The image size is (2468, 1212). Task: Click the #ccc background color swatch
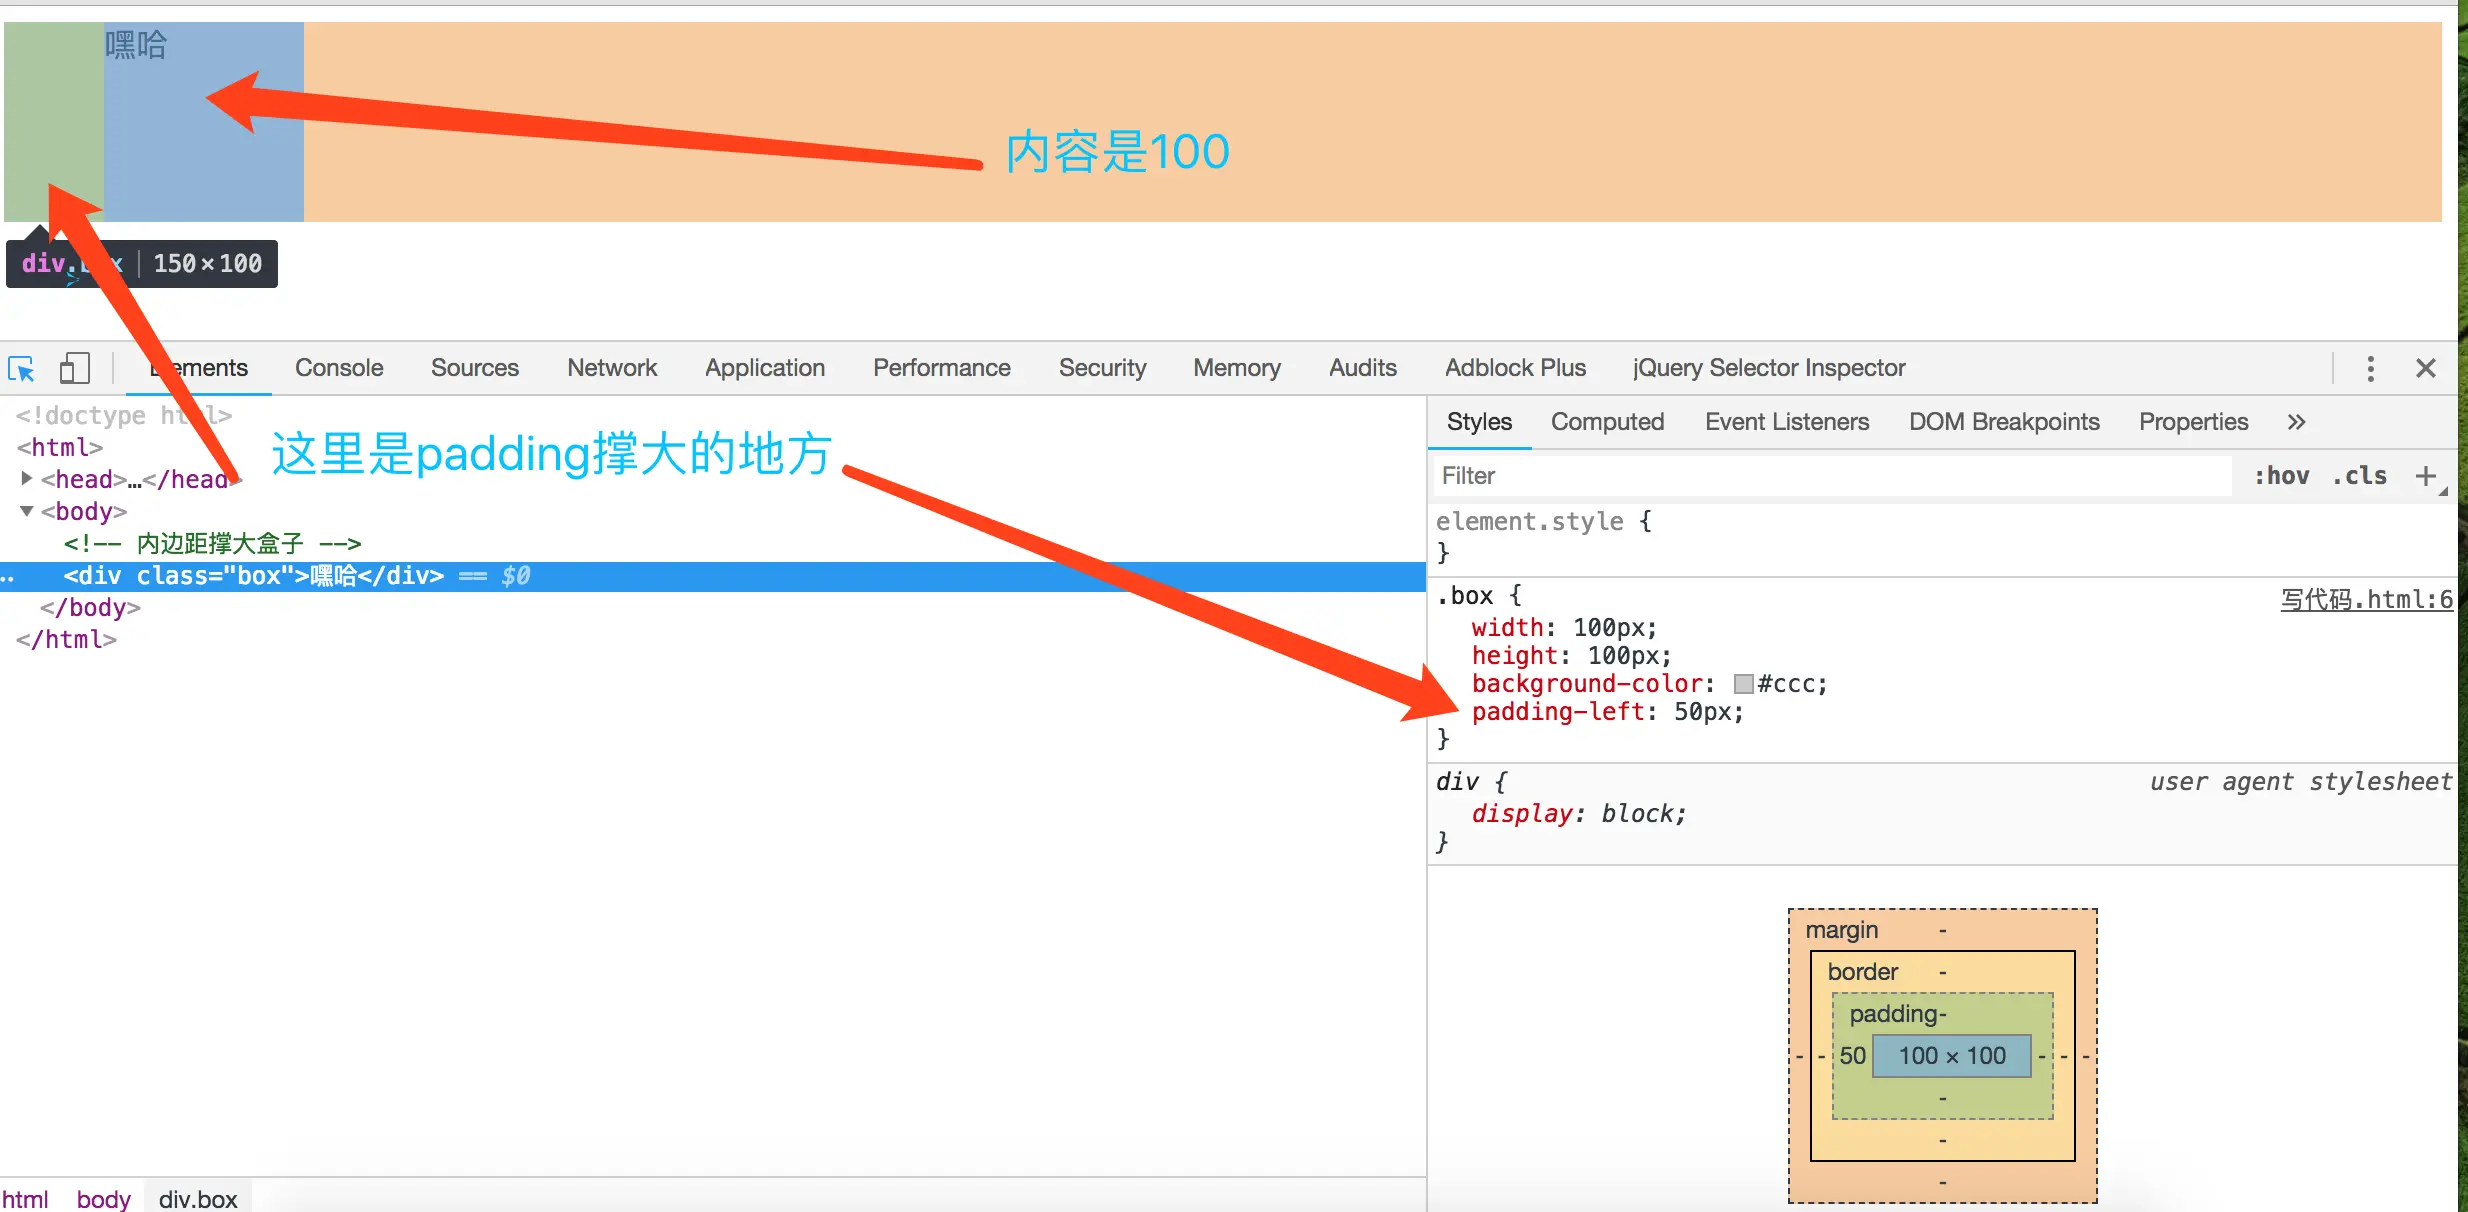coord(1743,684)
